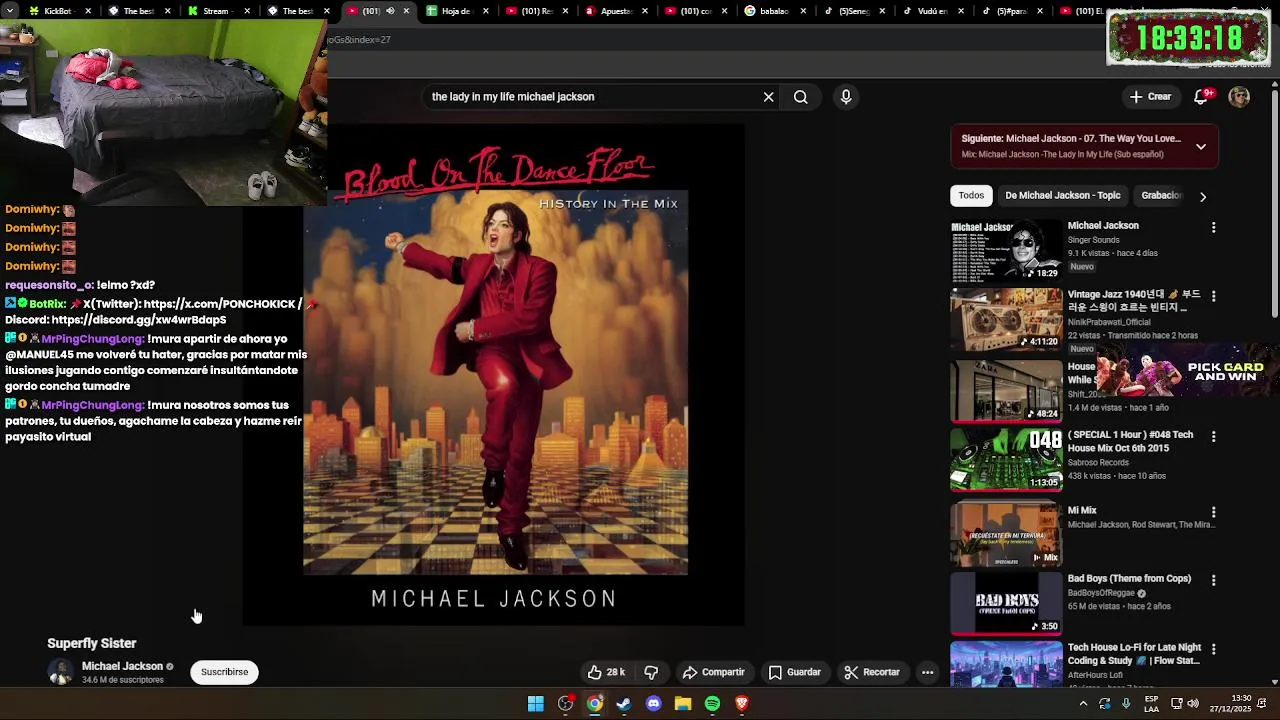Open Brave browser from the taskbar
1280x720 pixels.
(x=742, y=704)
